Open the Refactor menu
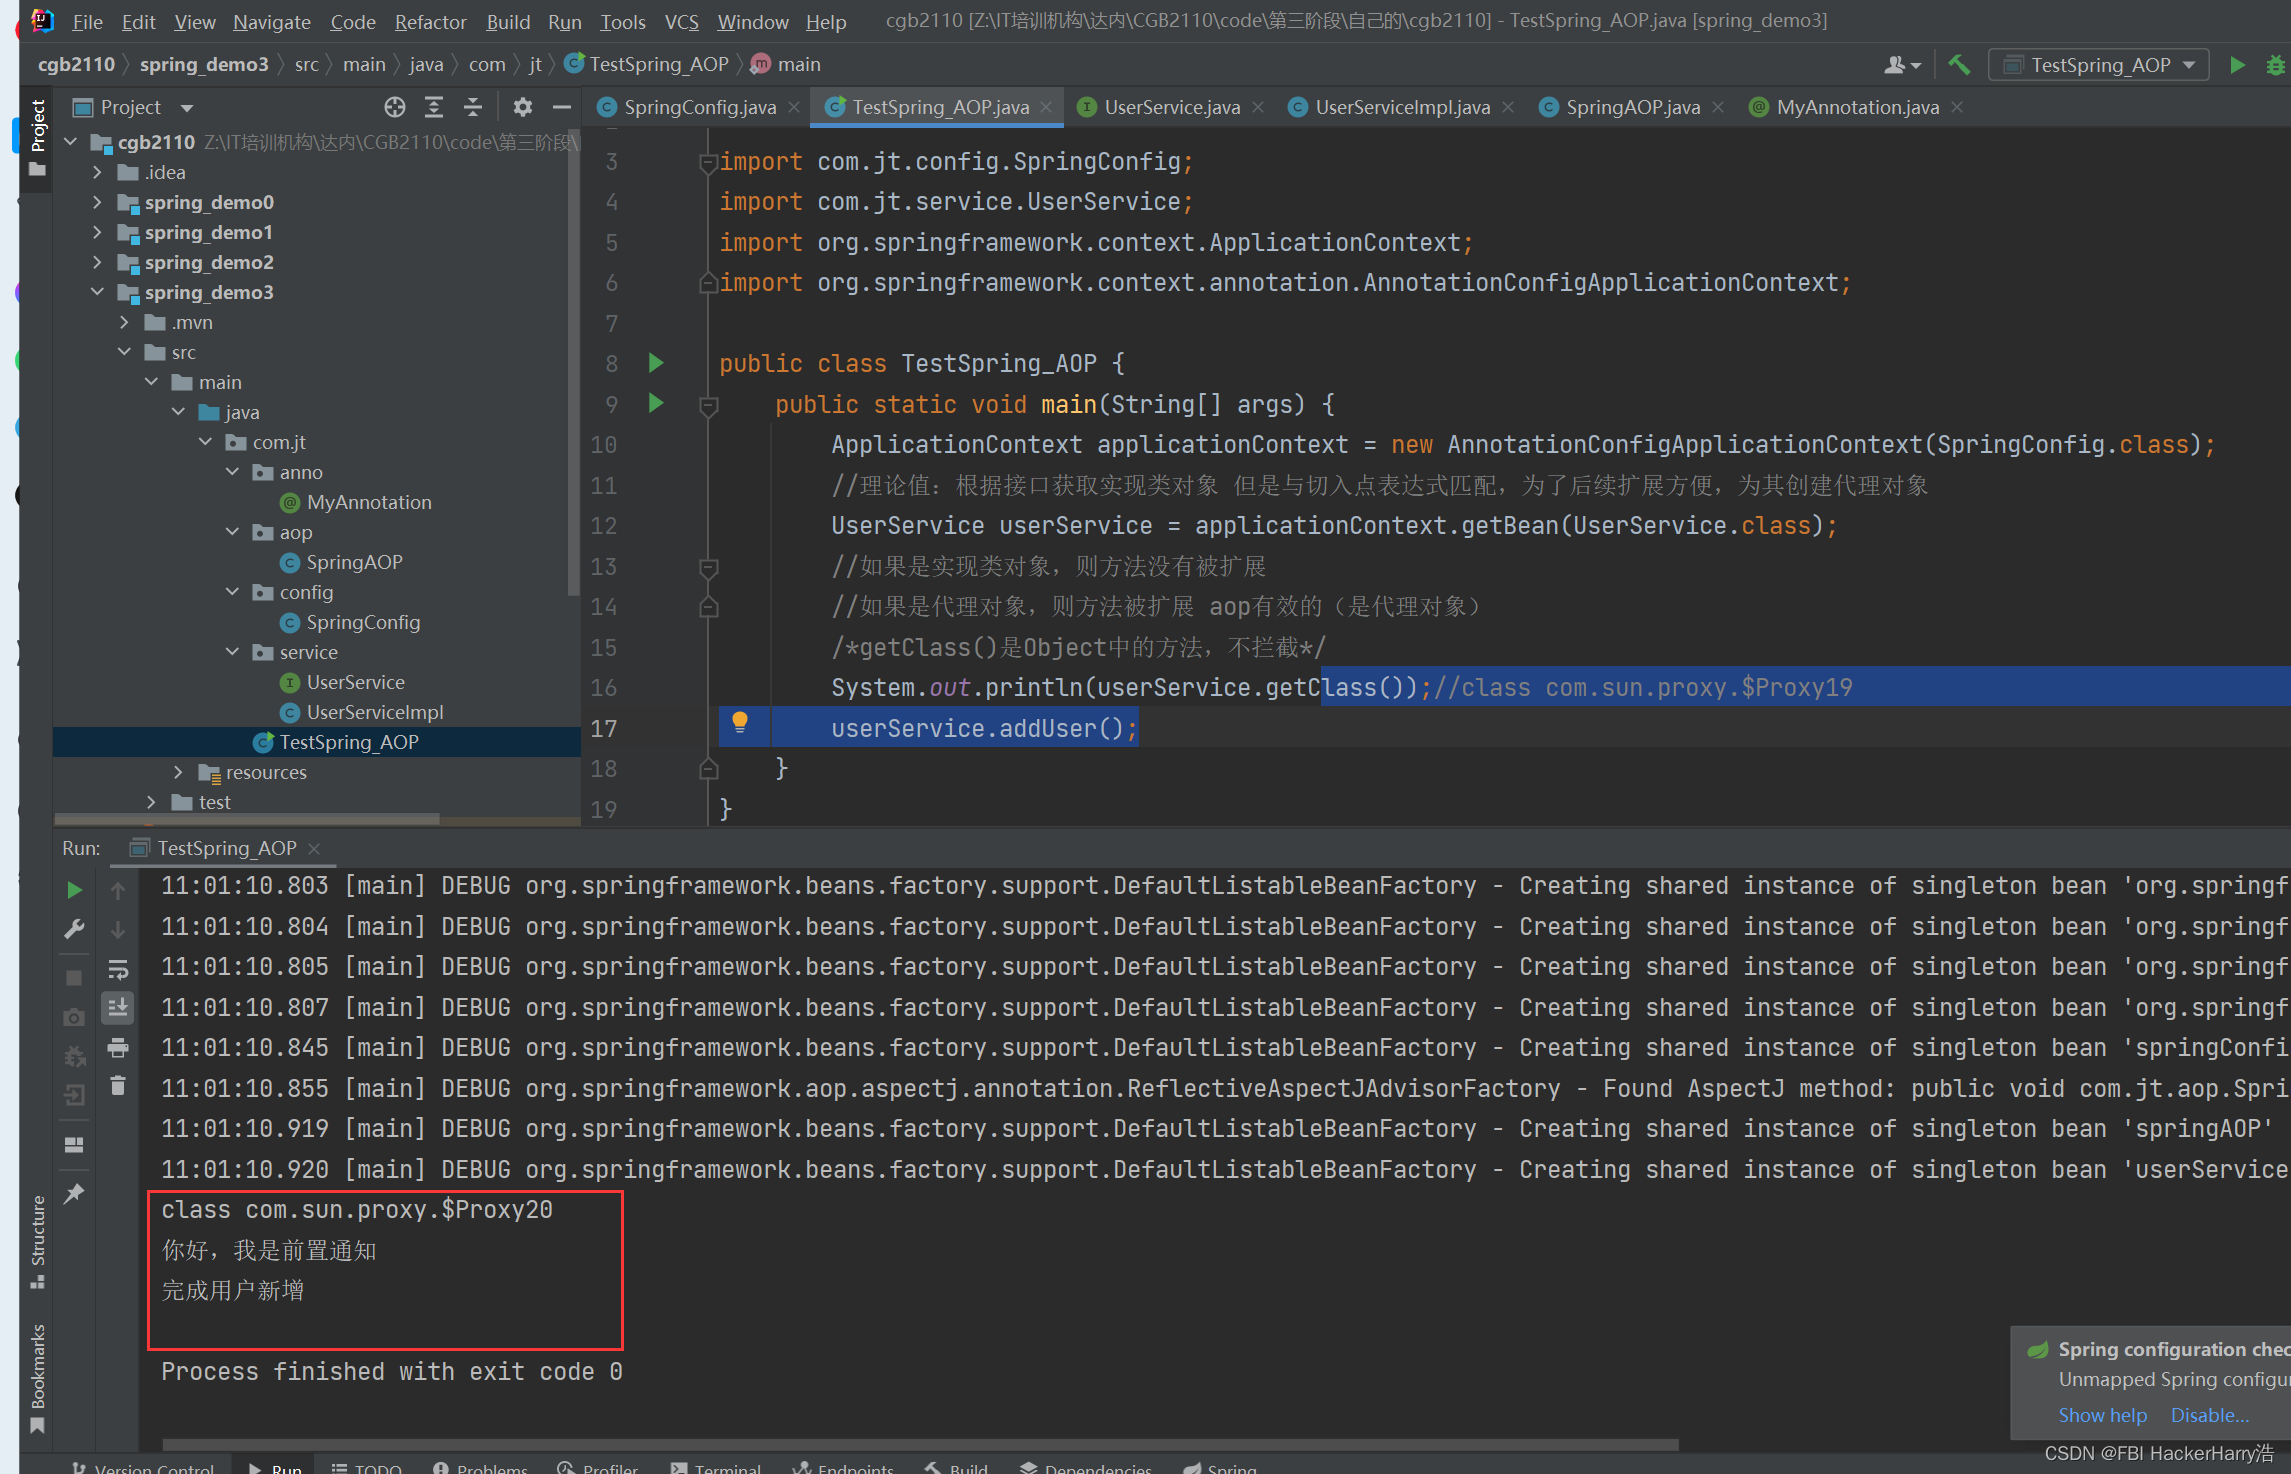Viewport: 2291px width, 1474px height. click(430, 22)
